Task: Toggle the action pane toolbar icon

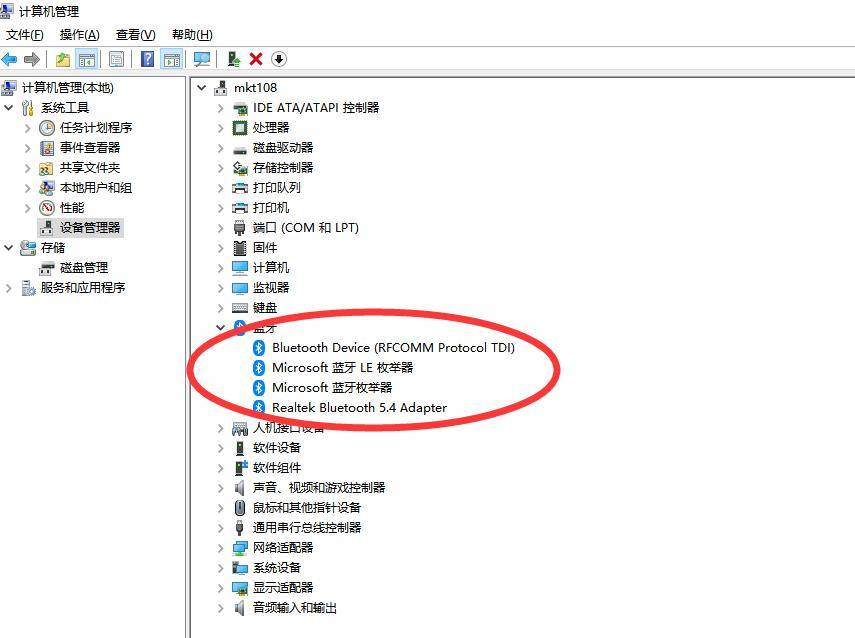Action: (x=172, y=59)
